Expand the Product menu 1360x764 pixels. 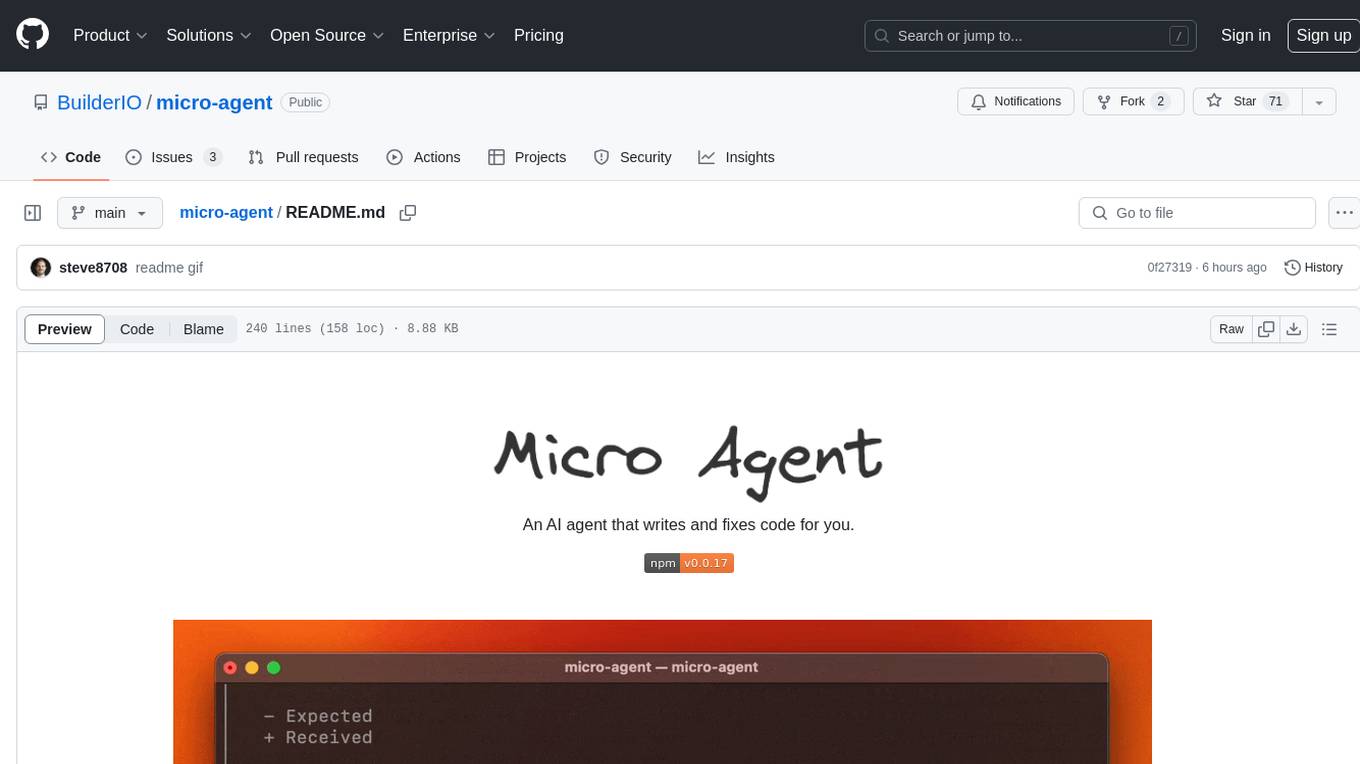(x=110, y=35)
